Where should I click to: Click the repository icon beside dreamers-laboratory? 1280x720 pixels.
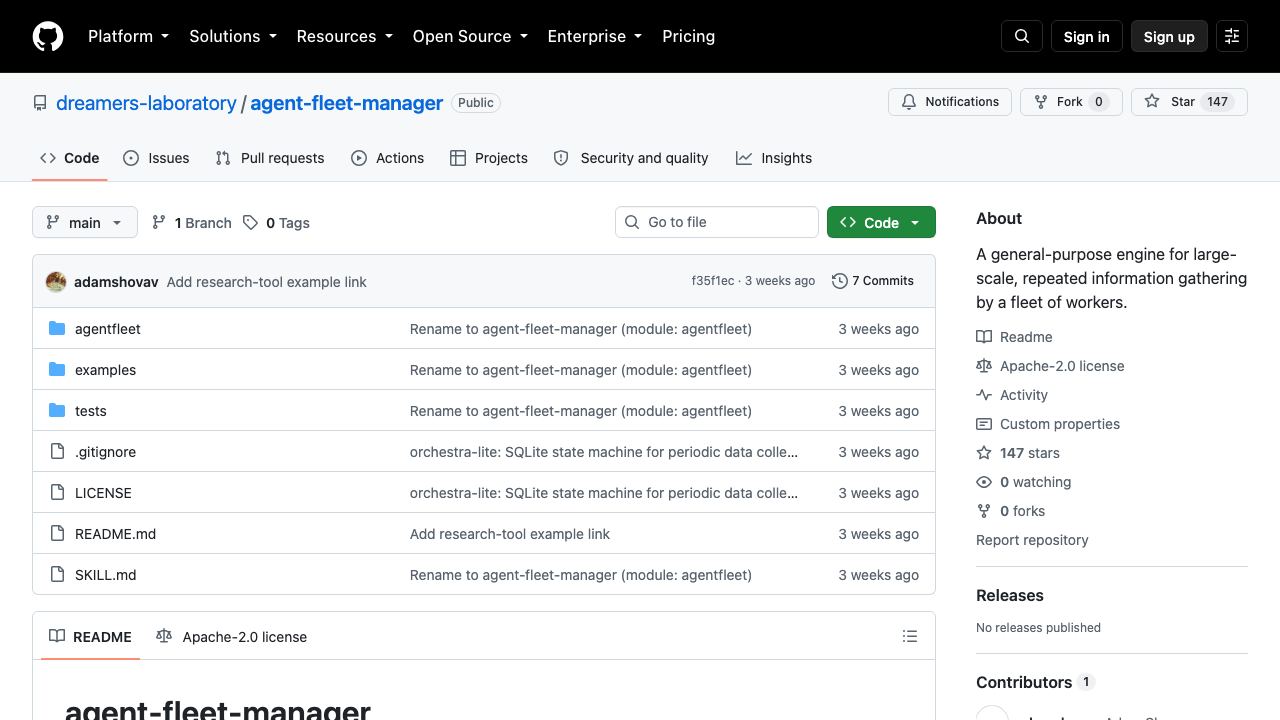coord(40,103)
